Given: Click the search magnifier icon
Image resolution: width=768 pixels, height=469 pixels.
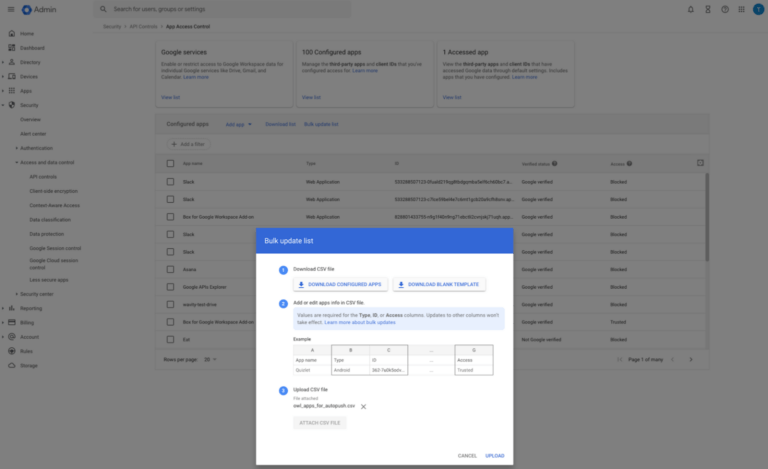Looking at the screenshot, I should click(103, 9).
